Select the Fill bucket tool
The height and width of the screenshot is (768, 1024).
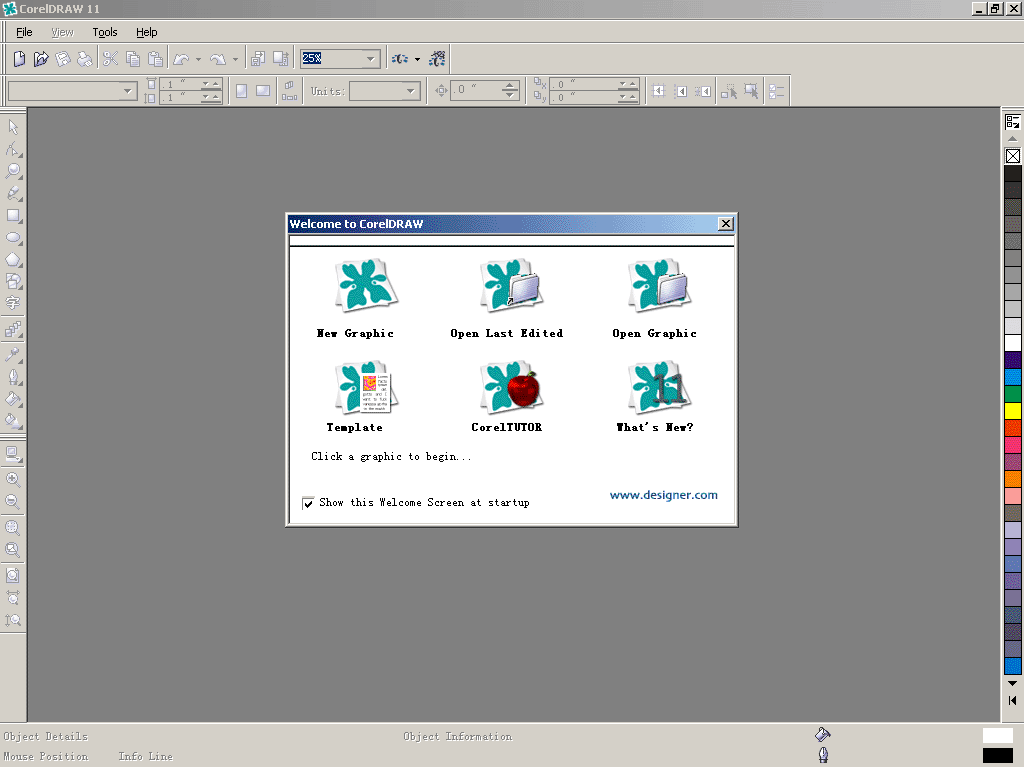pyautogui.click(x=13, y=399)
